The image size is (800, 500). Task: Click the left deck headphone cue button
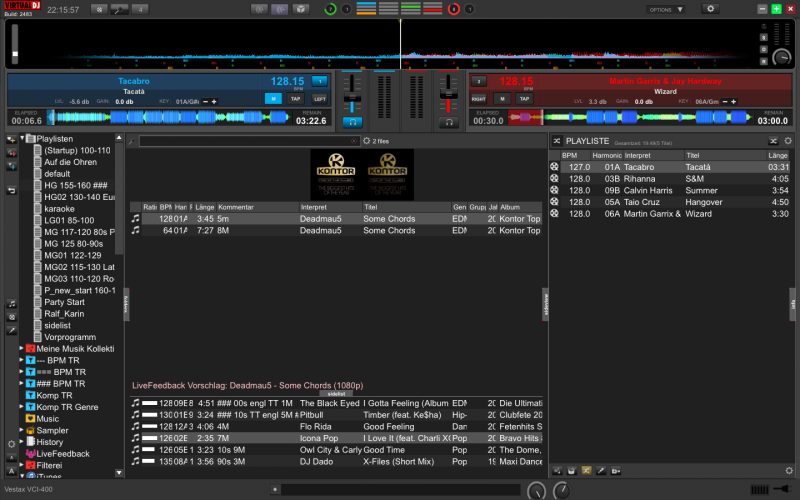point(351,122)
